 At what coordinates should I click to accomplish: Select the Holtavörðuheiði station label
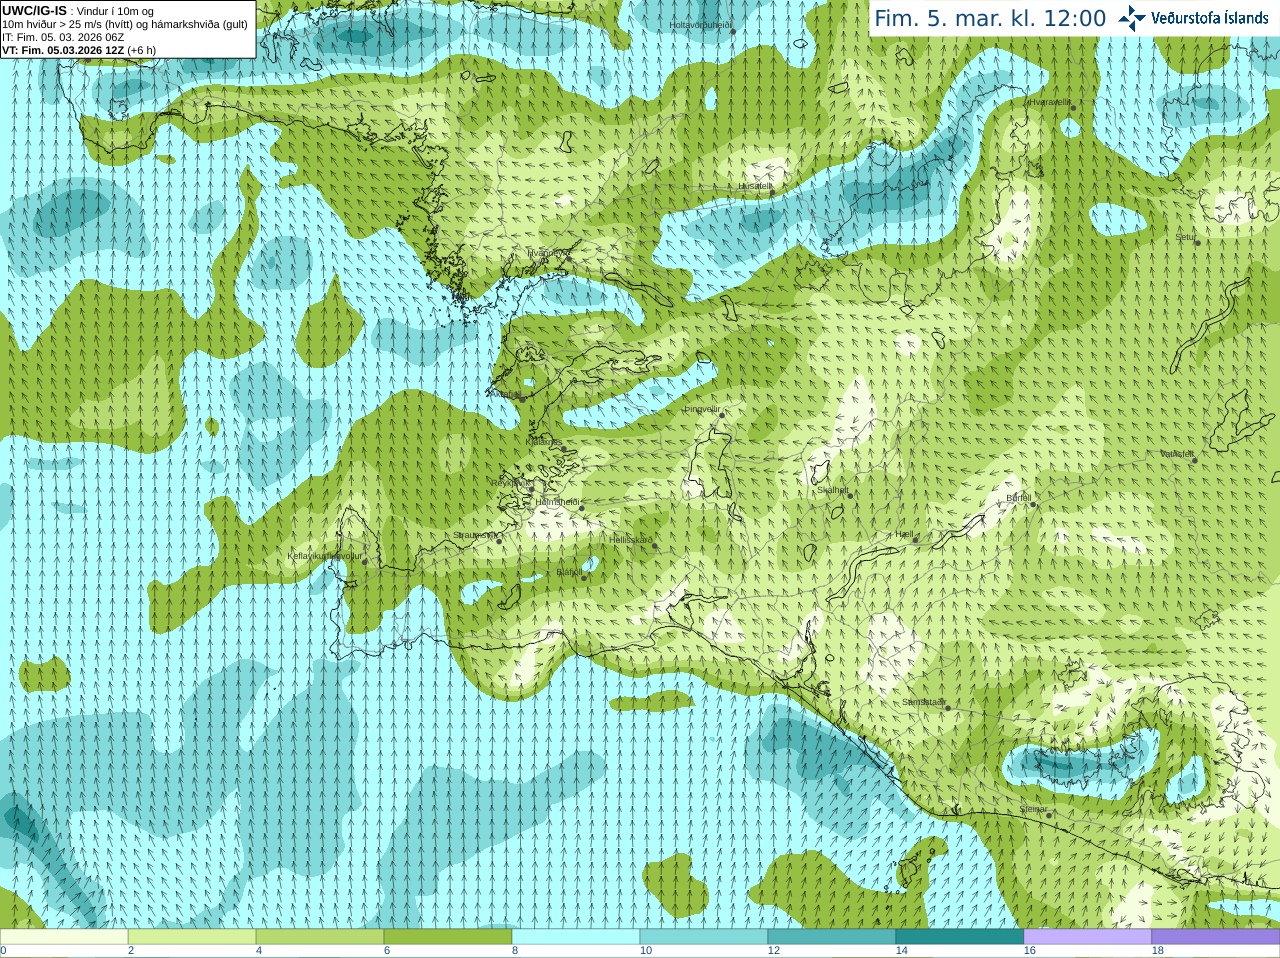click(701, 25)
